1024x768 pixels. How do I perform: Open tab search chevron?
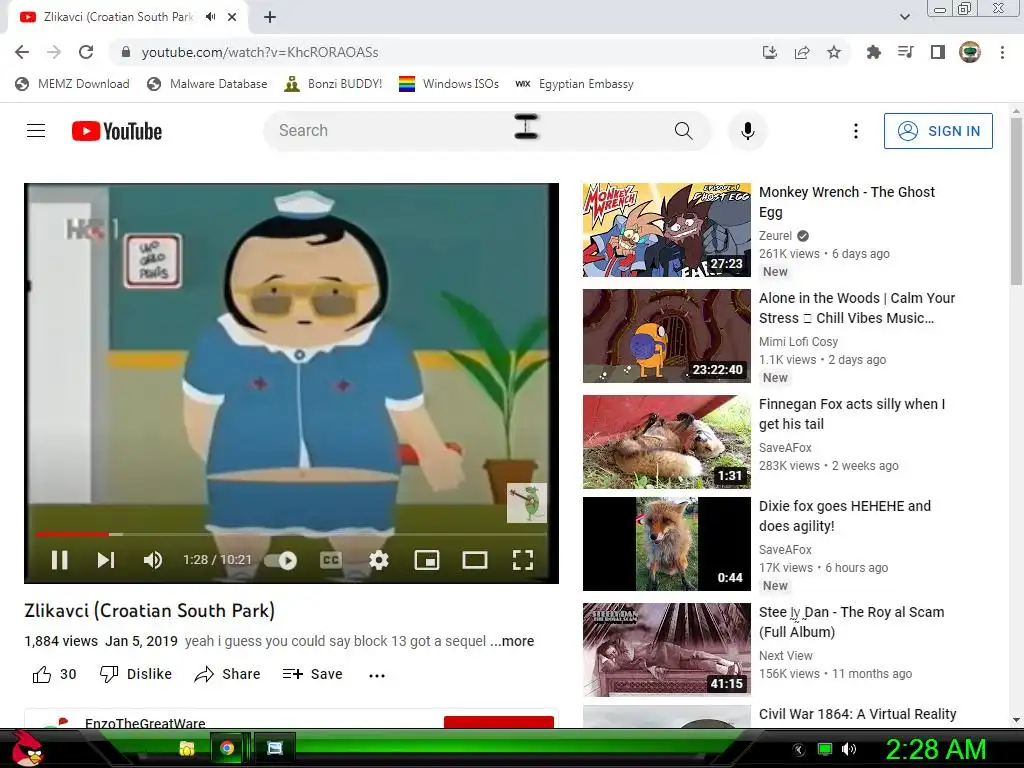tap(904, 17)
